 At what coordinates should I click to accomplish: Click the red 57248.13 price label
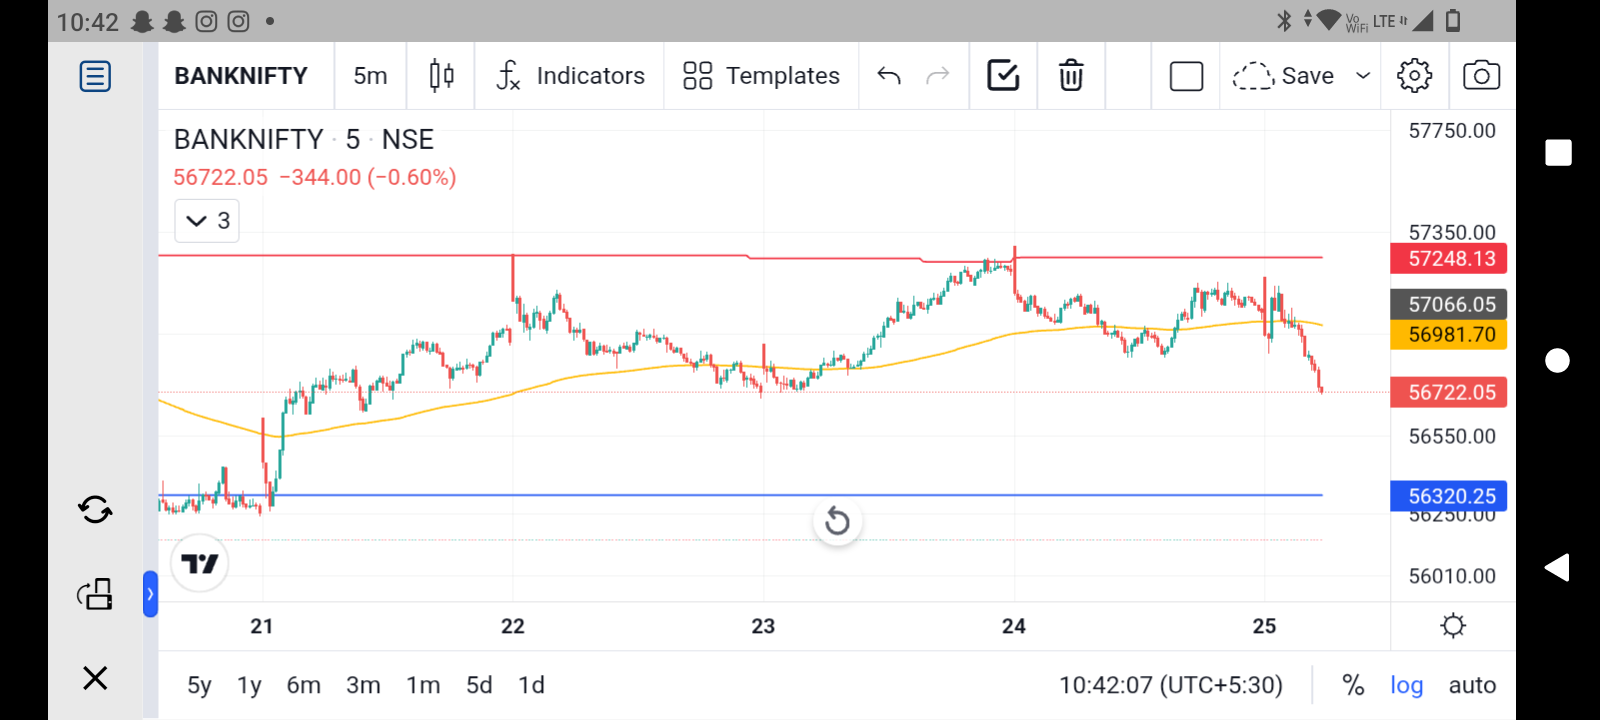tap(1449, 259)
